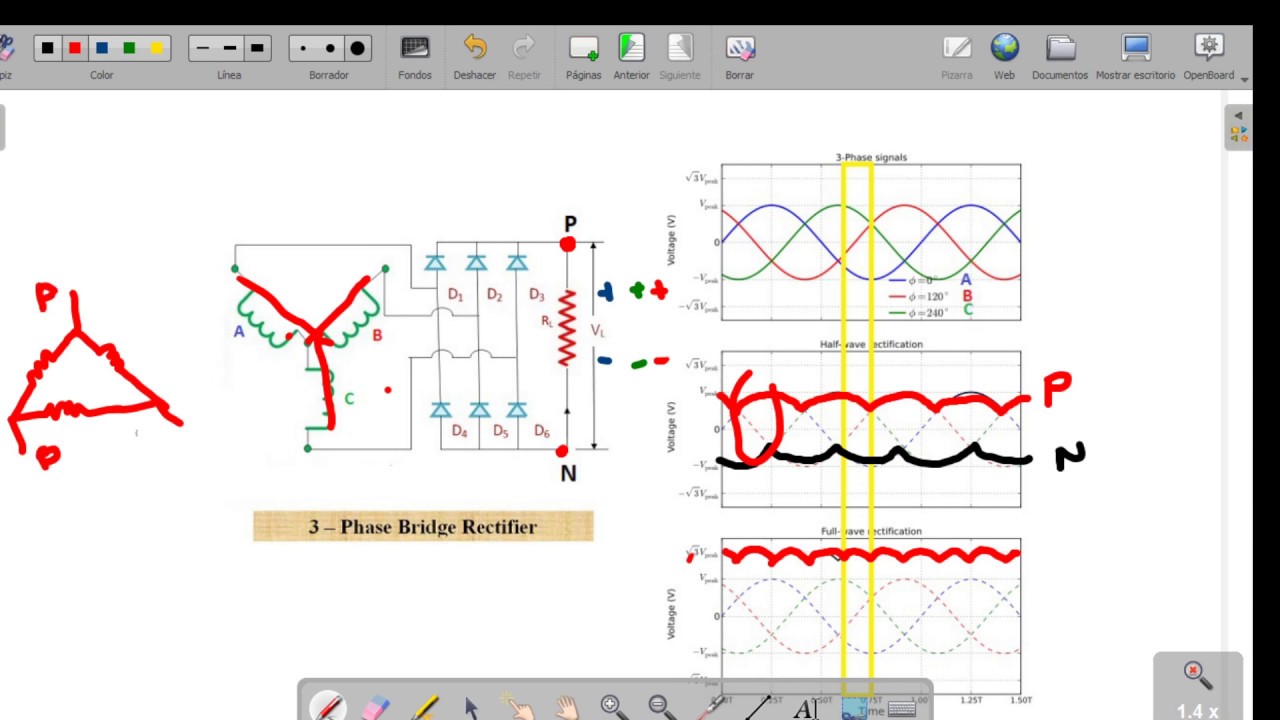This screenshot has width=1280, height=720.
Task: Select the red pen color
Action: point(74,48)
